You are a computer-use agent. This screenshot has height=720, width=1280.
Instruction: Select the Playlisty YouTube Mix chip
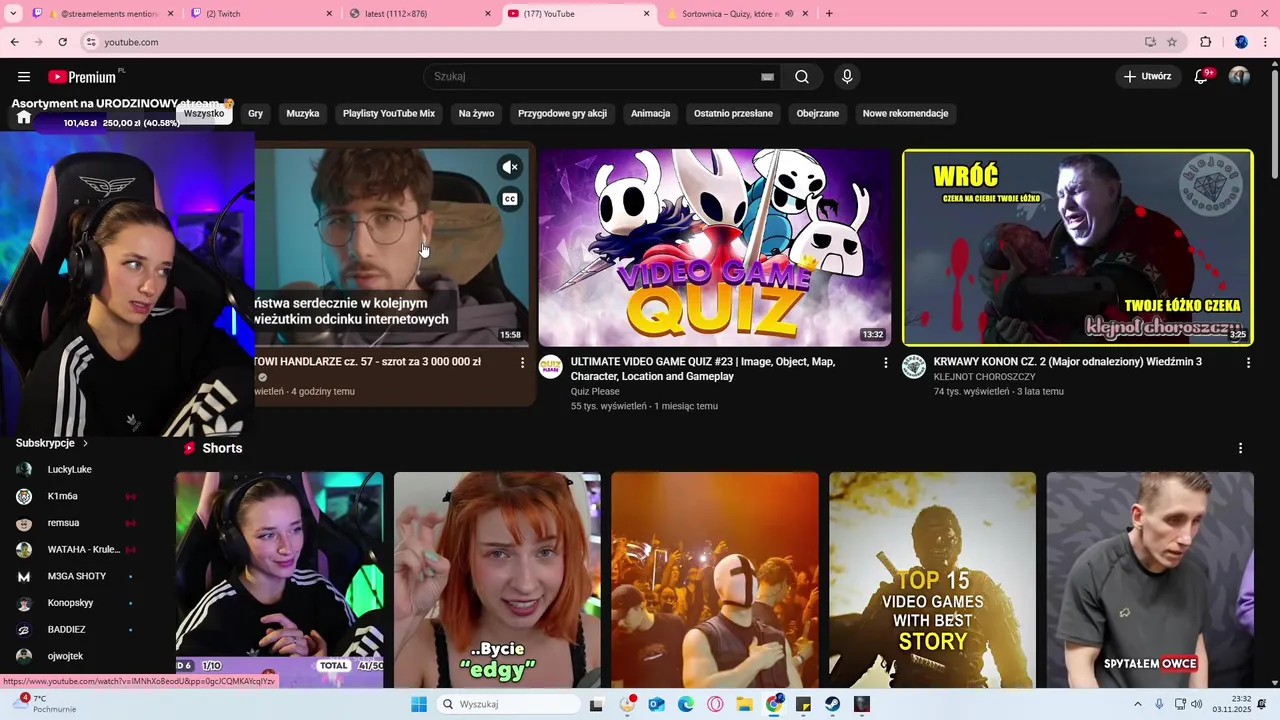click(389, 113)
